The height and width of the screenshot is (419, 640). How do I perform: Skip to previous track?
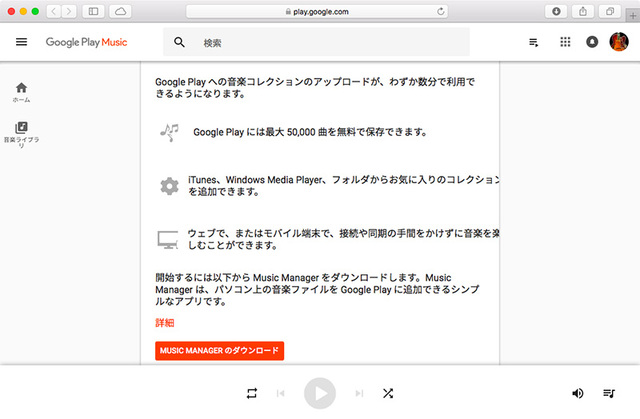pyautogui.click(x=281, y=393)
